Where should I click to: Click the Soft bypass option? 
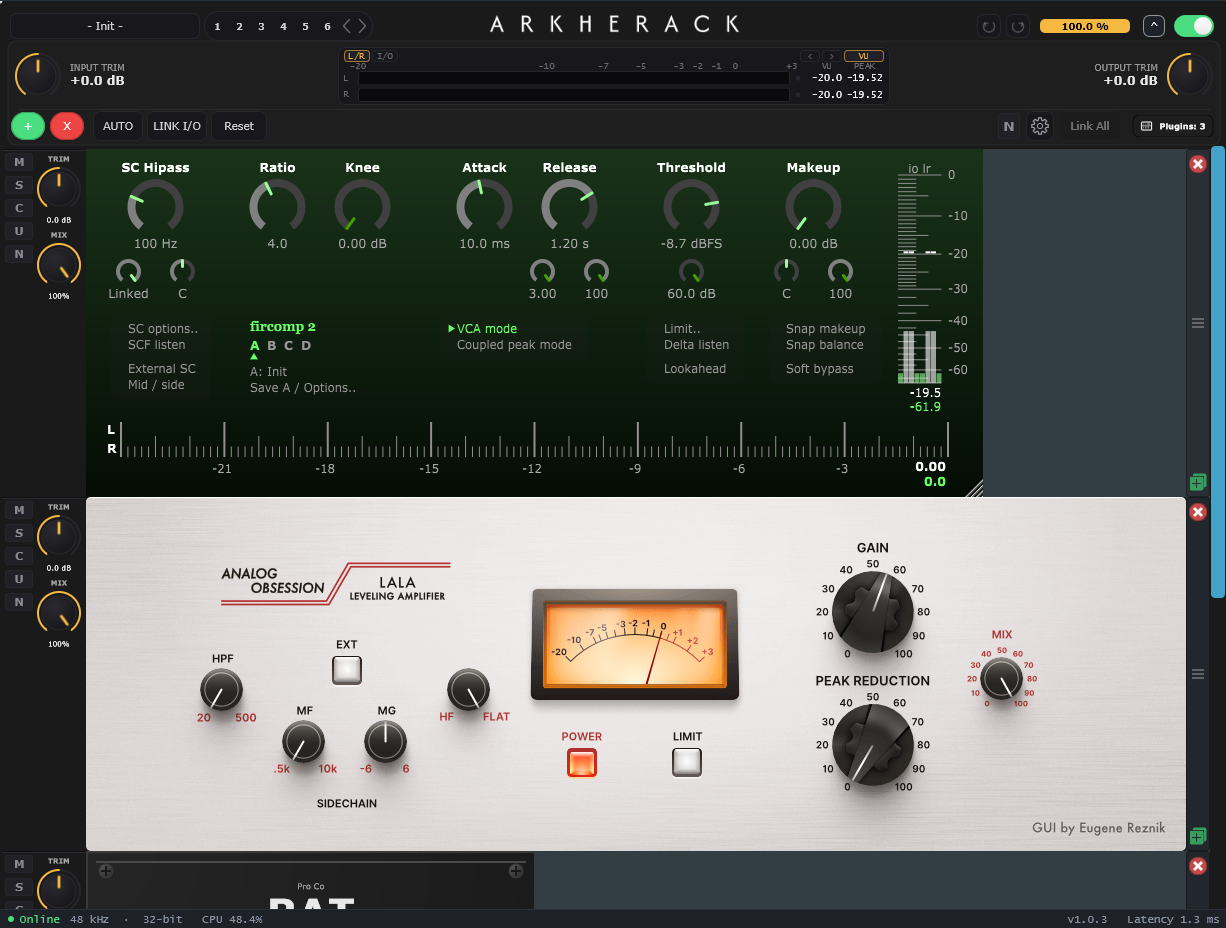pos(820,369)
